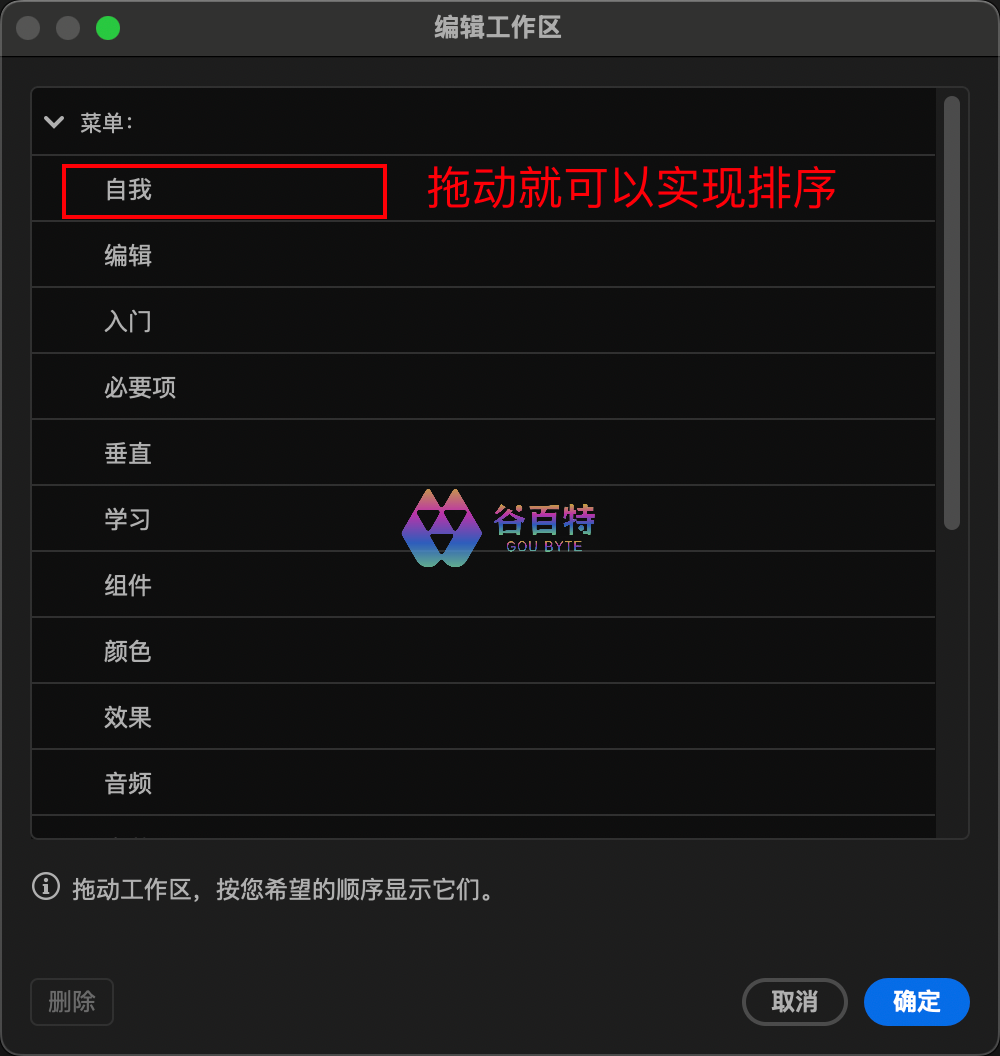The width and height of the screenshot is (1000, 1056).
Task: Click the 编辑工作区 dialog title
Action: tap(498, 28)
